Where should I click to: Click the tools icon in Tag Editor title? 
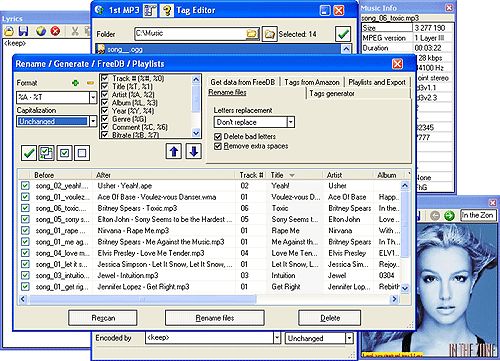[x=150, y=10]
